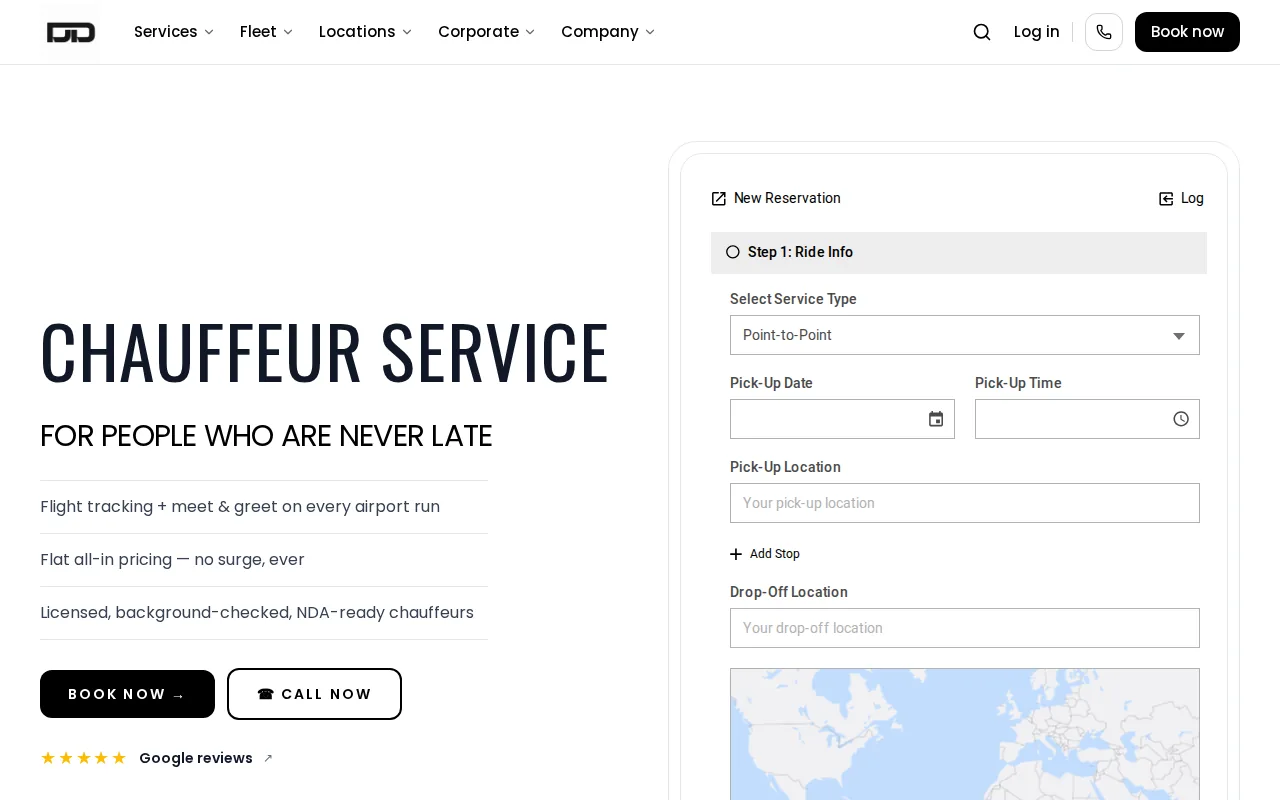This screenshot has height=800, width=1280.
Task: Click 'FOR PEOPLE WHO ARE NEVER LATE' text
Action: (266, 436)
